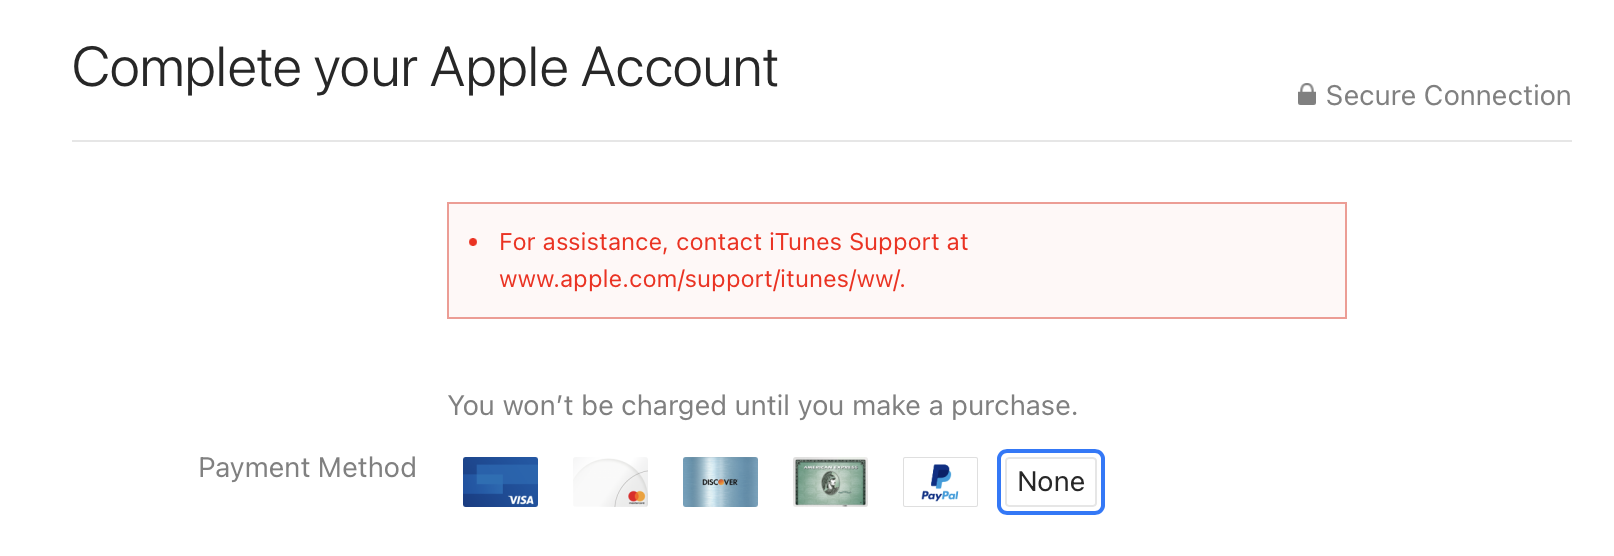Click the 'You won't be charged' notice
The height and width of the screenshot is (556, 1614).
coord(763,406)
